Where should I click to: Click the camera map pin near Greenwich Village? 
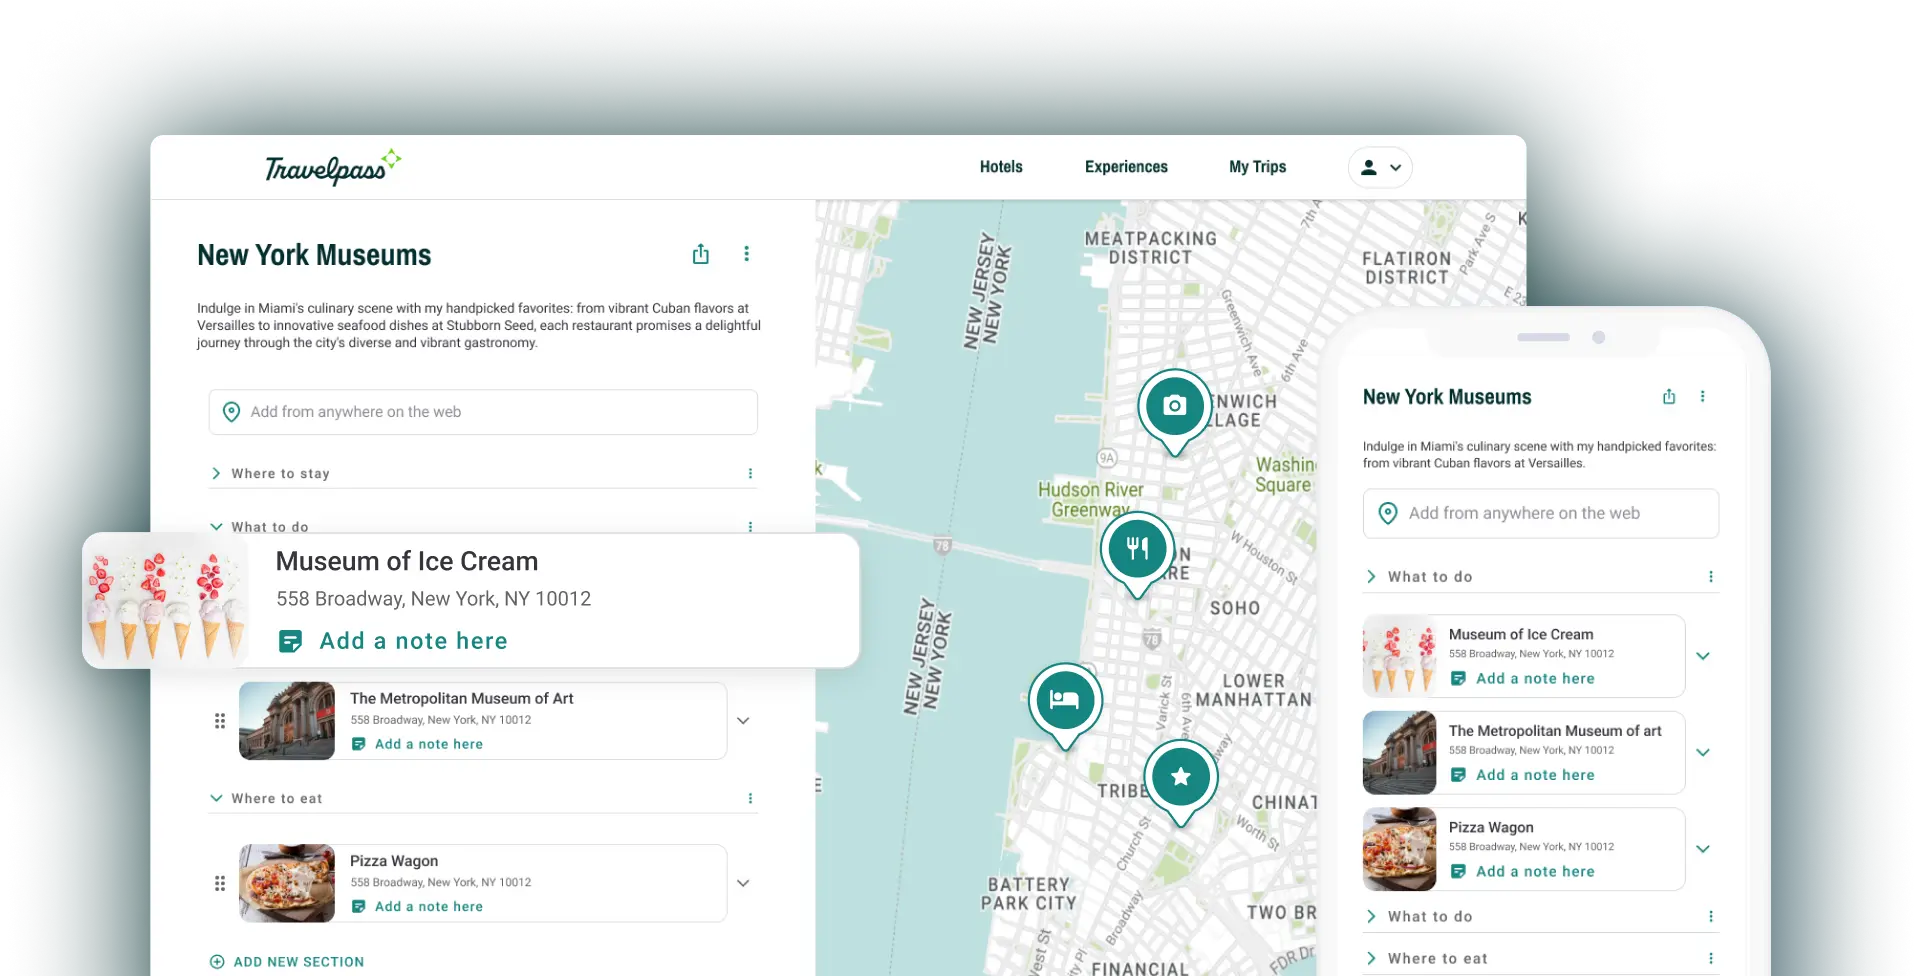(x=1174, y=406)
